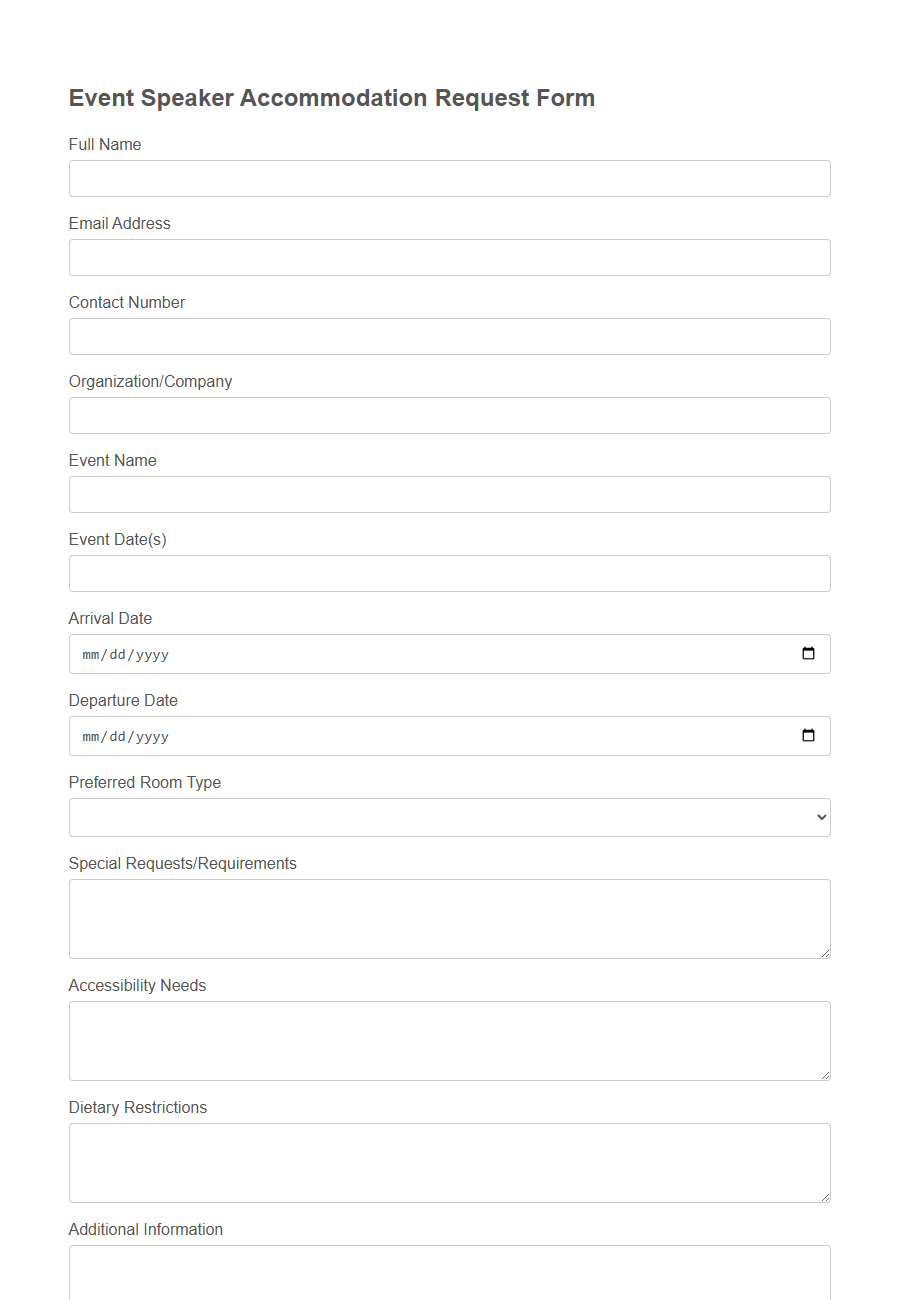Click the Accessibility Needs text area
This screenshot has height=1300, width=900.
450,1040
